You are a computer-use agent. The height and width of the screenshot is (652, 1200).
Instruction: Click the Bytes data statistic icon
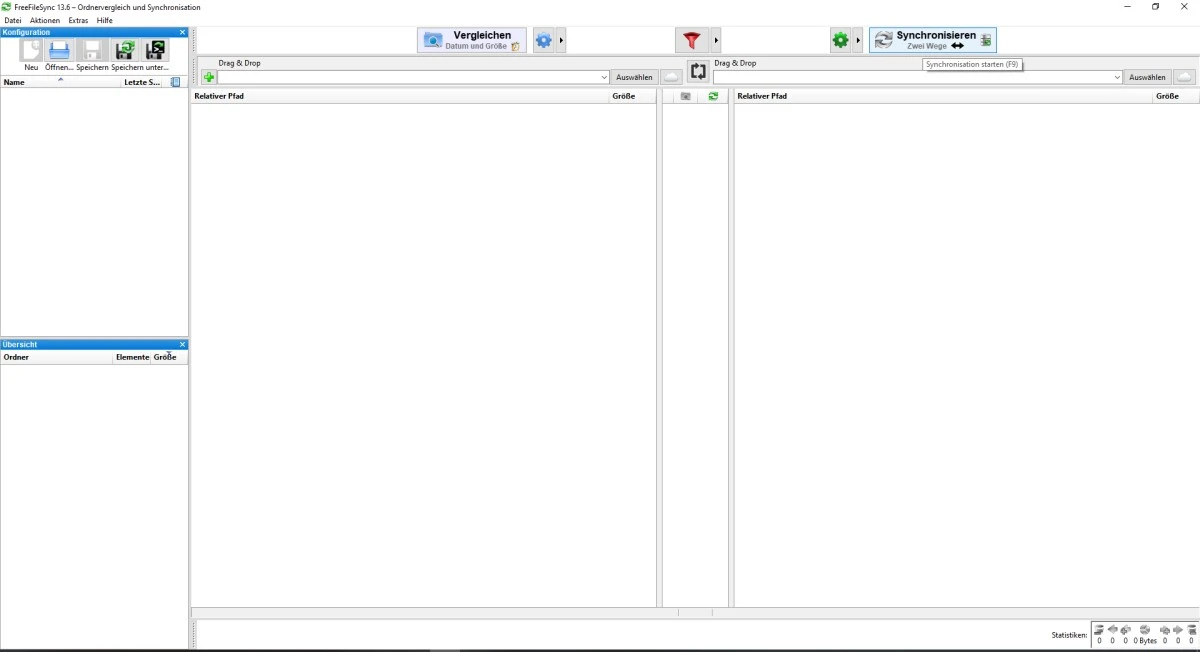[1145, 629]
